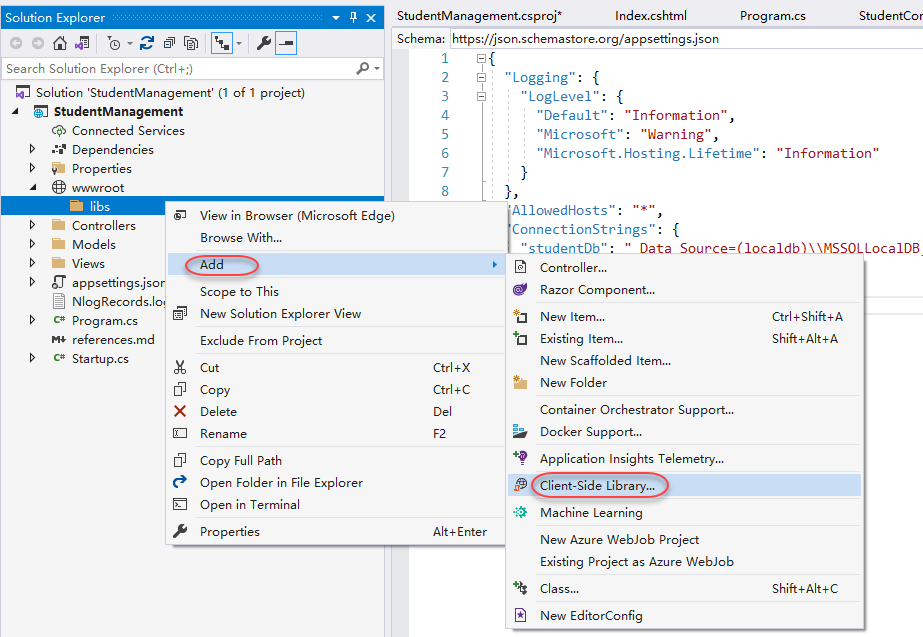Image resolution: width=923 pixels, height=637 pixels.
Task: Open the Properties wrench icon
Action: click(x=263, y=43)
